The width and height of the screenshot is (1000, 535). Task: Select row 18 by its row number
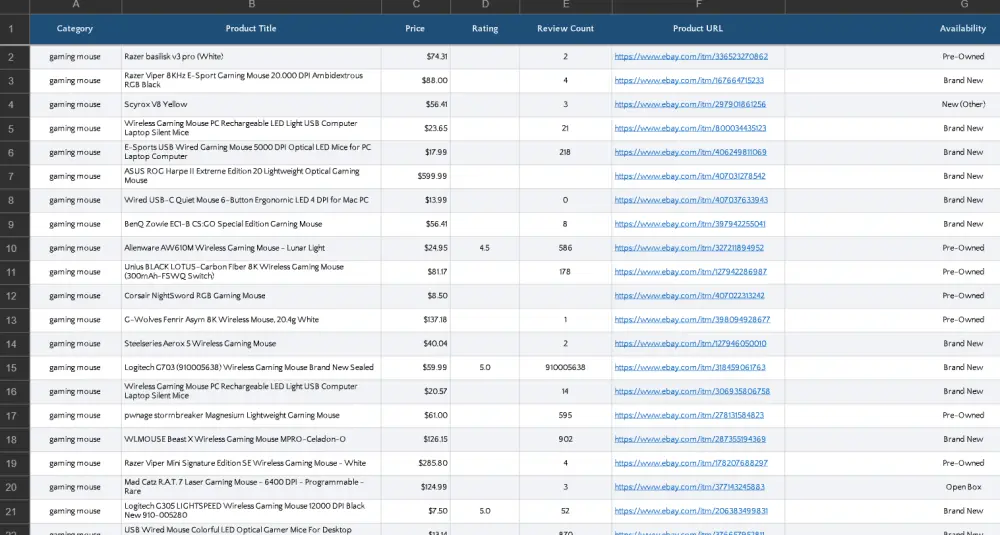15,439
